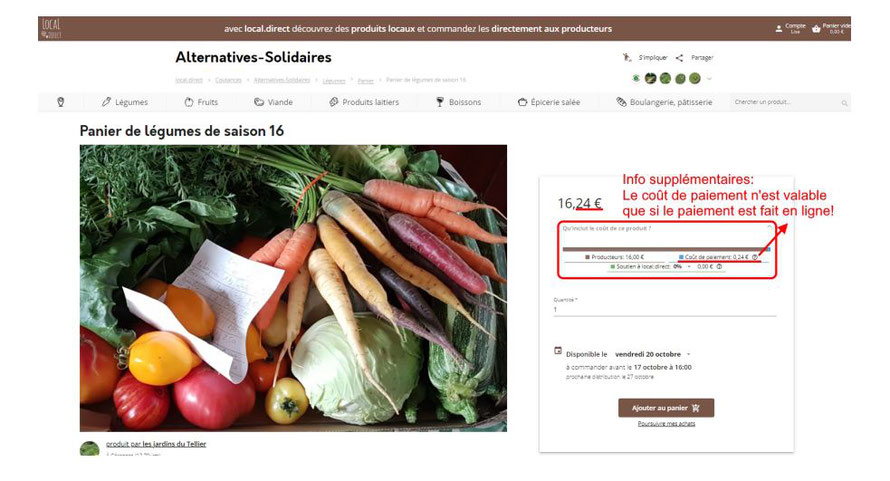Click help icon next to Coût de paiement
This screenshot has height=481, width=890.
click(755, 257)
